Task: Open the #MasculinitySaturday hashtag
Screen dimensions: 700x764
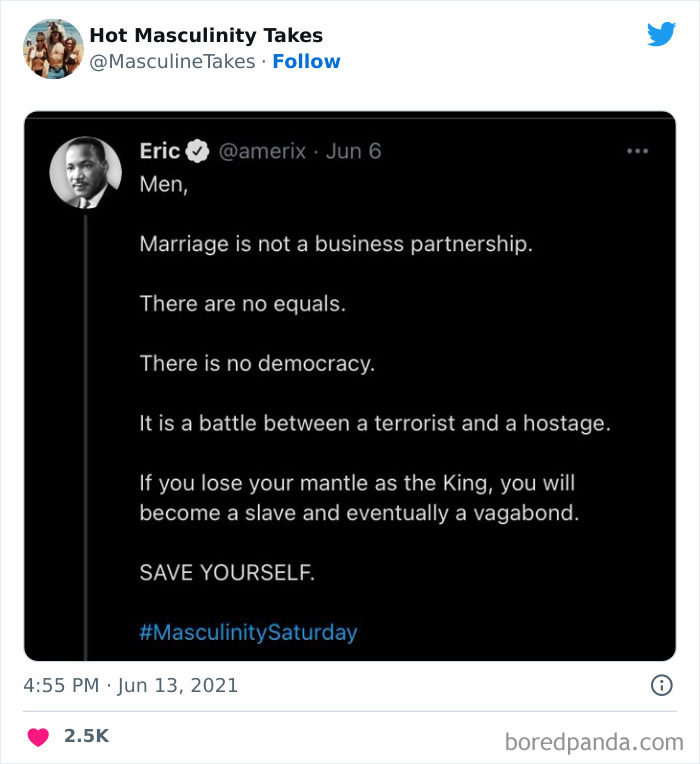Action: [248, 632]
